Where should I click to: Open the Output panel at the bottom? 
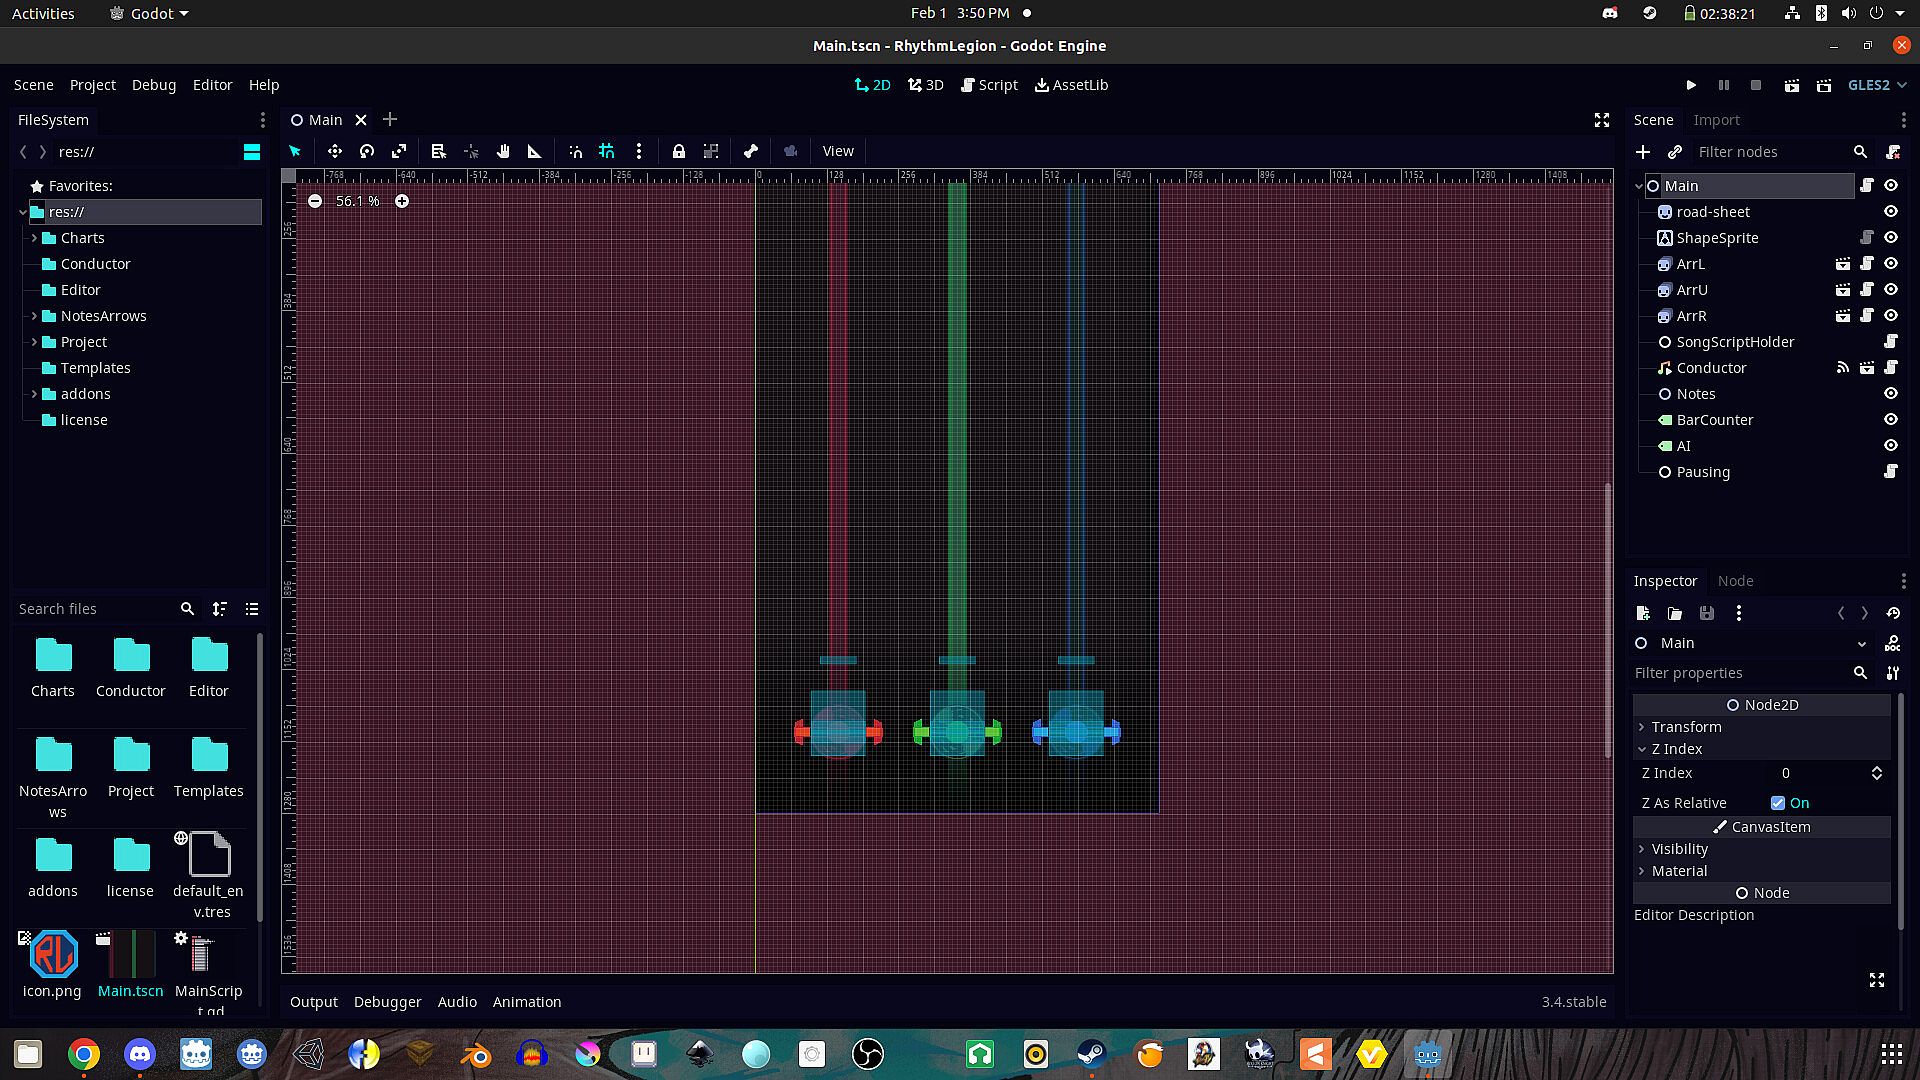(x=313, y=1002)
